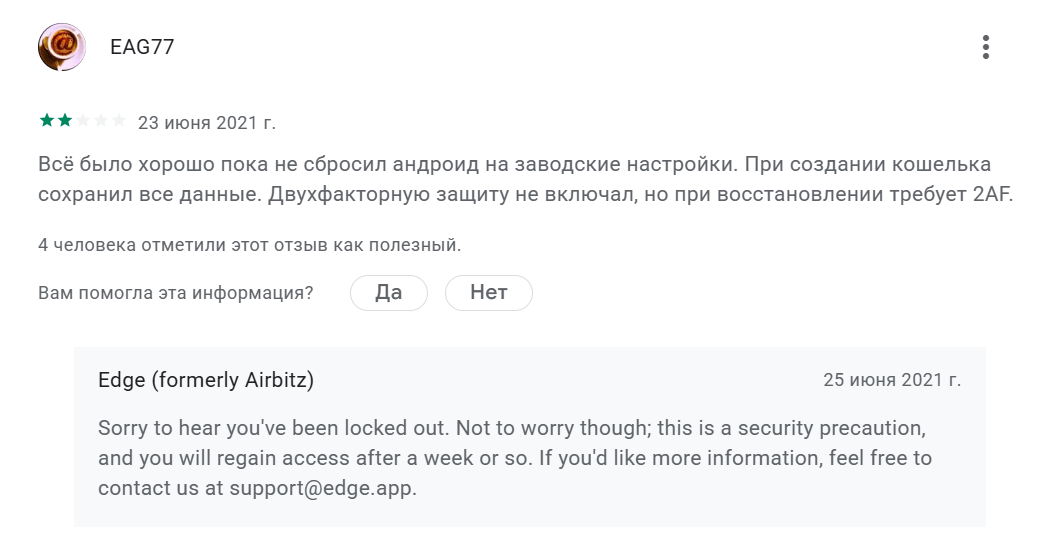Click the fifth empty rating star
The width and height of the screenshot is (1050, 546).
(119, 122)
